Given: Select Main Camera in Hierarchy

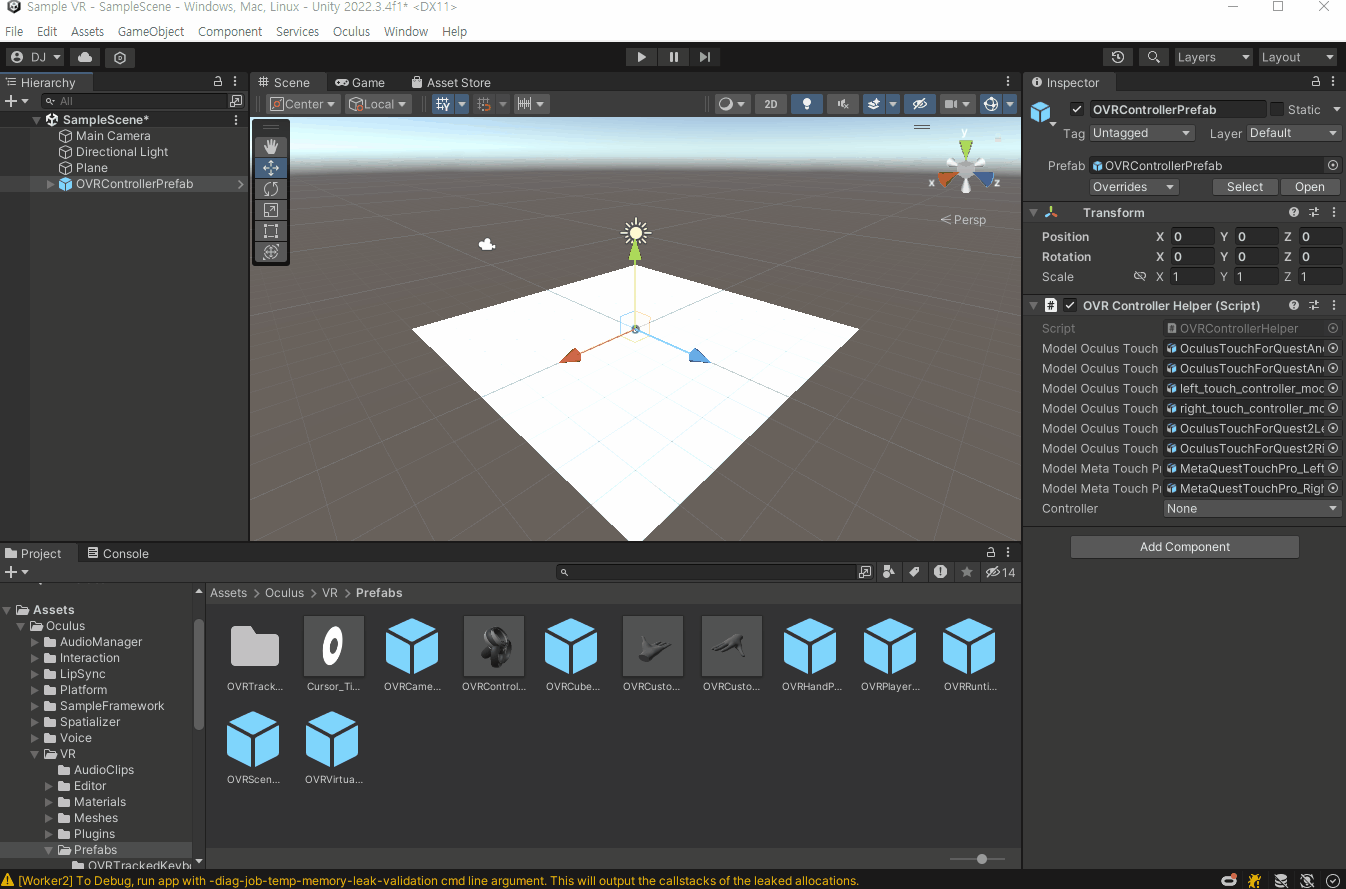Looking at the screenshot, I should tap(113, 136).
